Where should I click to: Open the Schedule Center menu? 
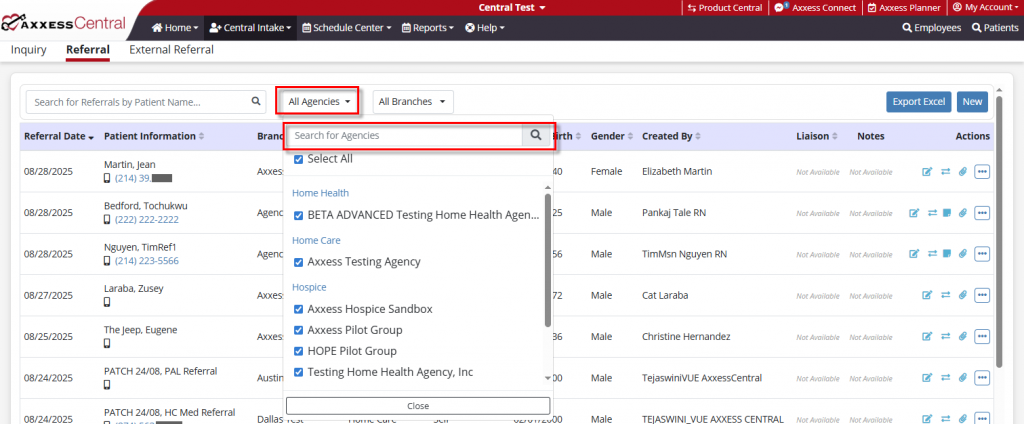tap(347, 28)
